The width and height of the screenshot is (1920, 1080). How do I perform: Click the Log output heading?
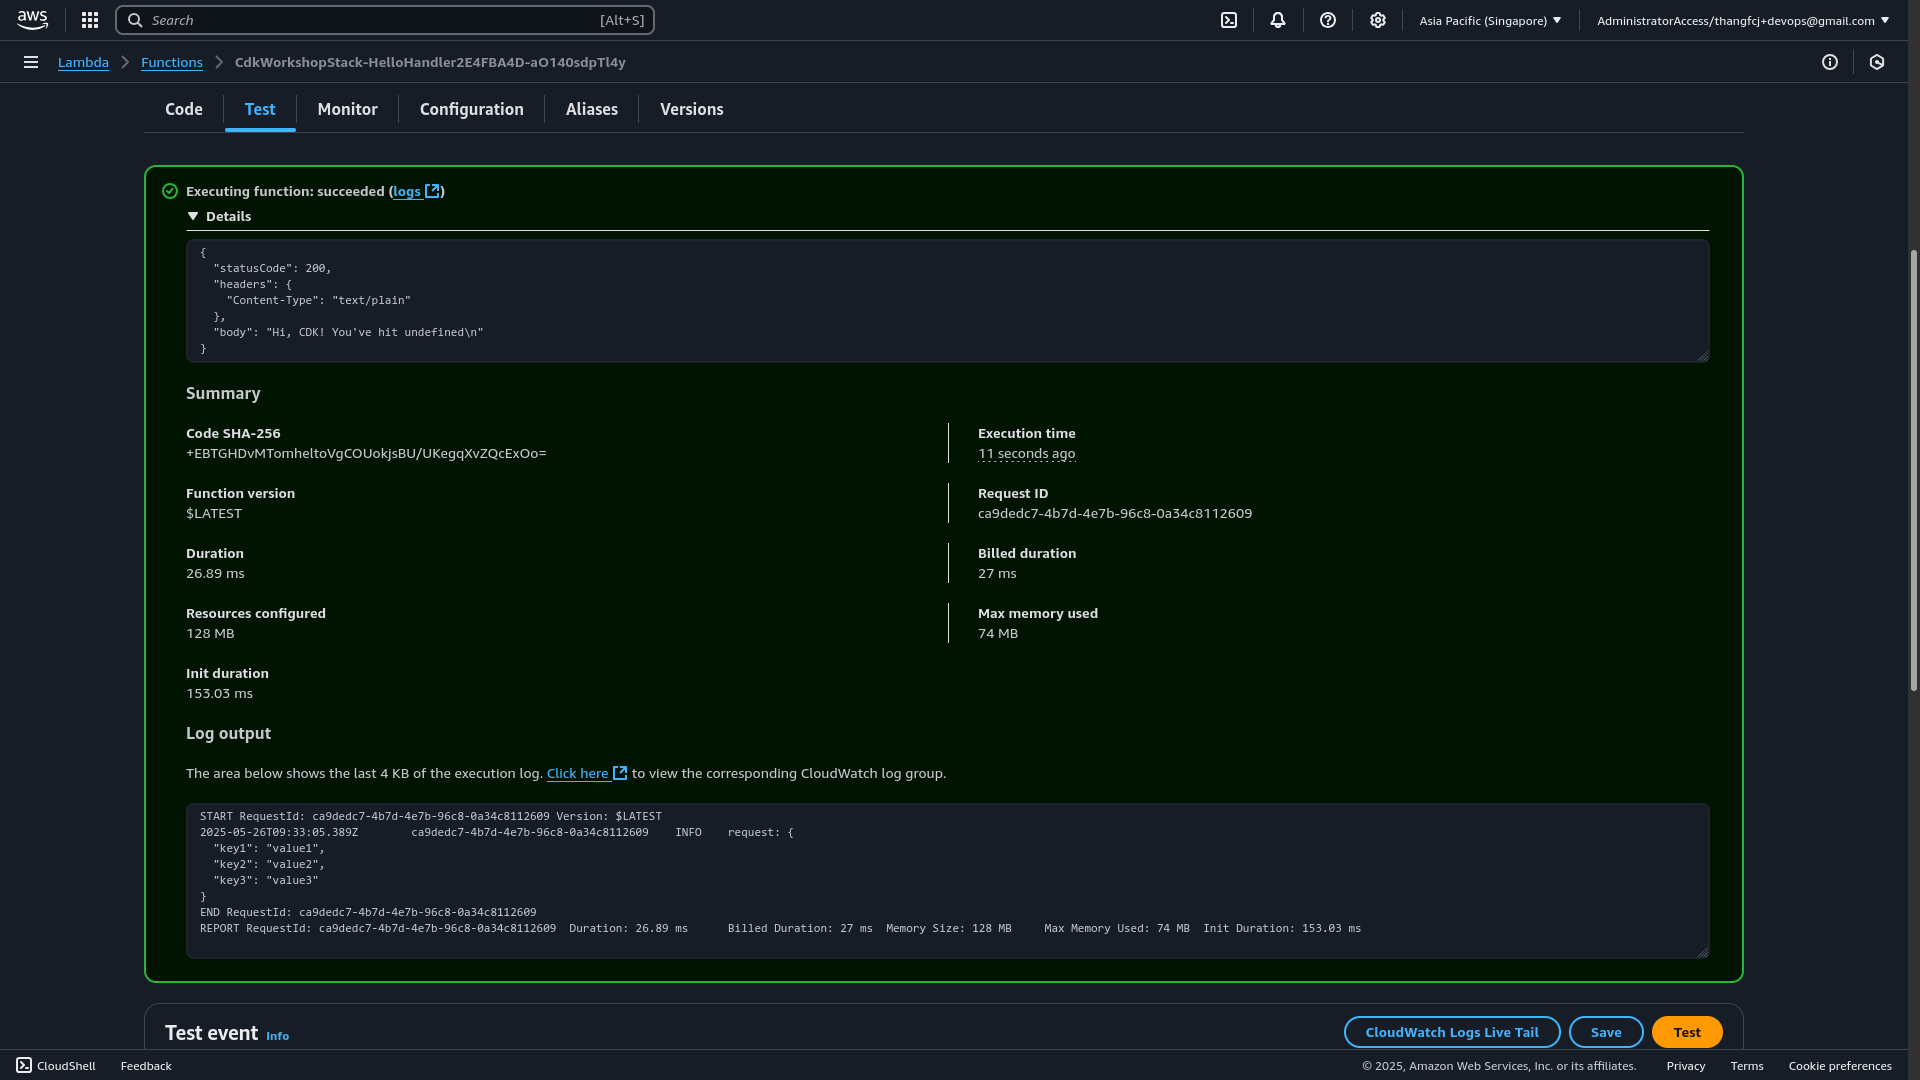pos(228,733)
